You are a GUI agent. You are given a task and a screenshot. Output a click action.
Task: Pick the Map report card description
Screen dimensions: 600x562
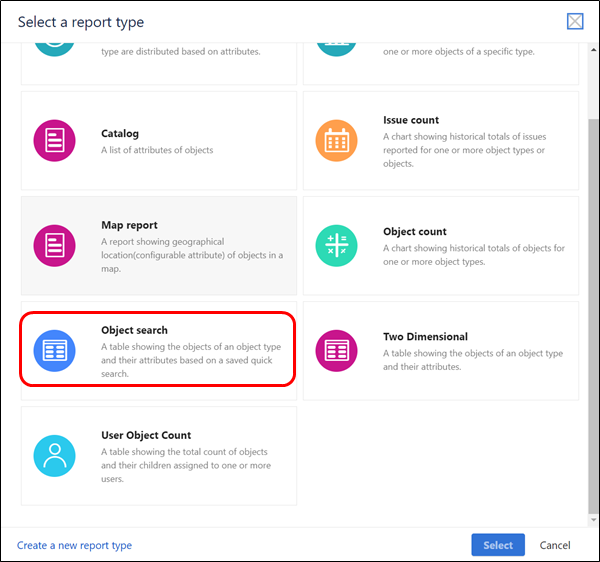tap(192, 255)
